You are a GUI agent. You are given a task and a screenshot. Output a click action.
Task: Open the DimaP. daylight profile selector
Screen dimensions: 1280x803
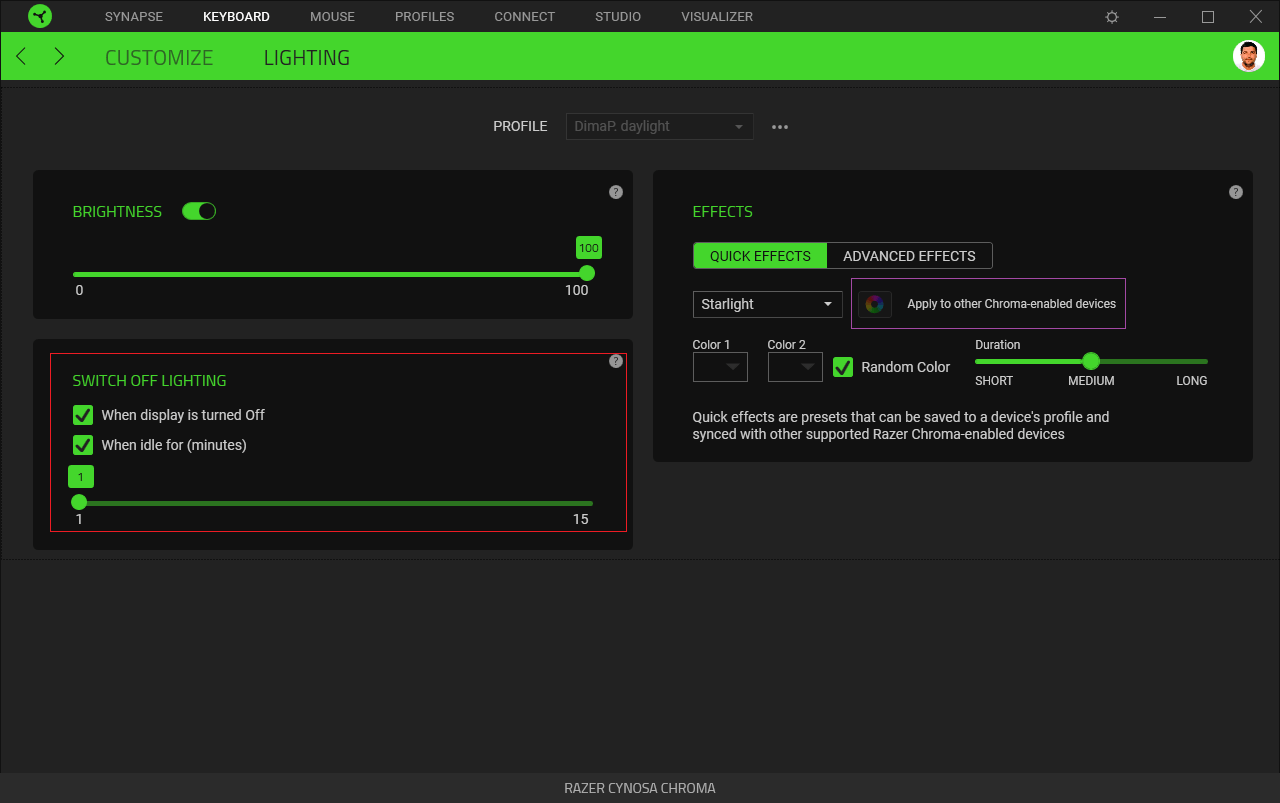[x=659, y=126]
